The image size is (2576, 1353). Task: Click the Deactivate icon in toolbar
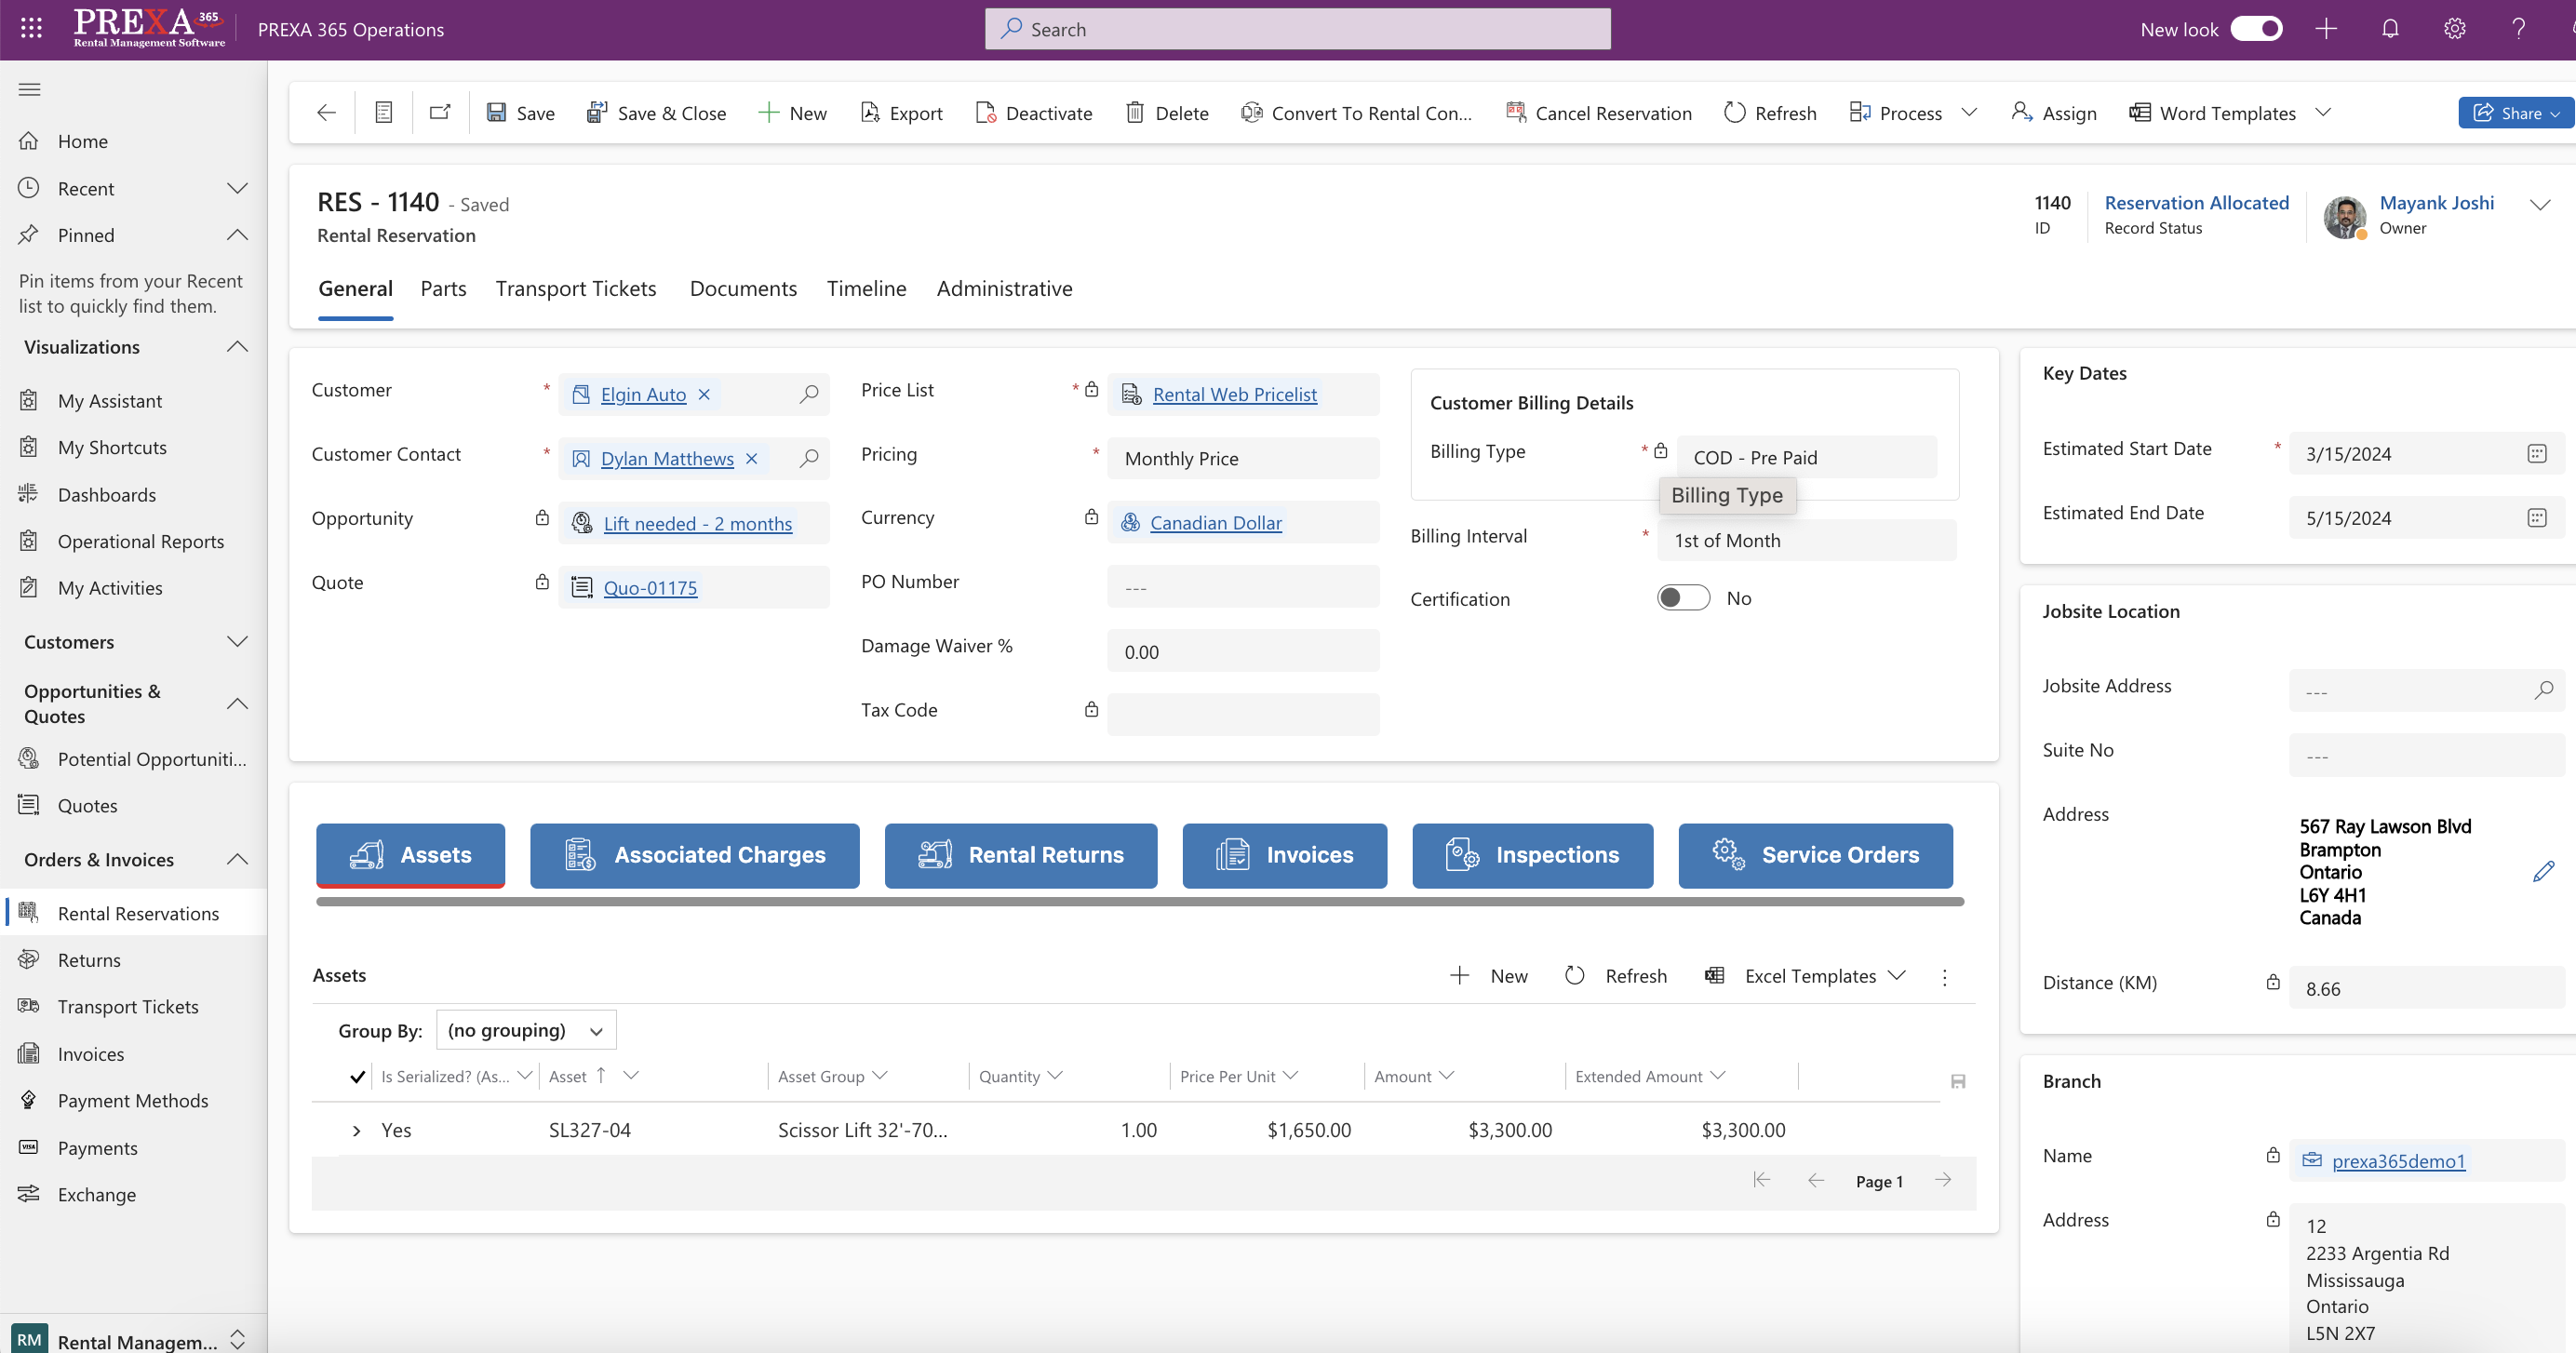[x=985, y=113]
